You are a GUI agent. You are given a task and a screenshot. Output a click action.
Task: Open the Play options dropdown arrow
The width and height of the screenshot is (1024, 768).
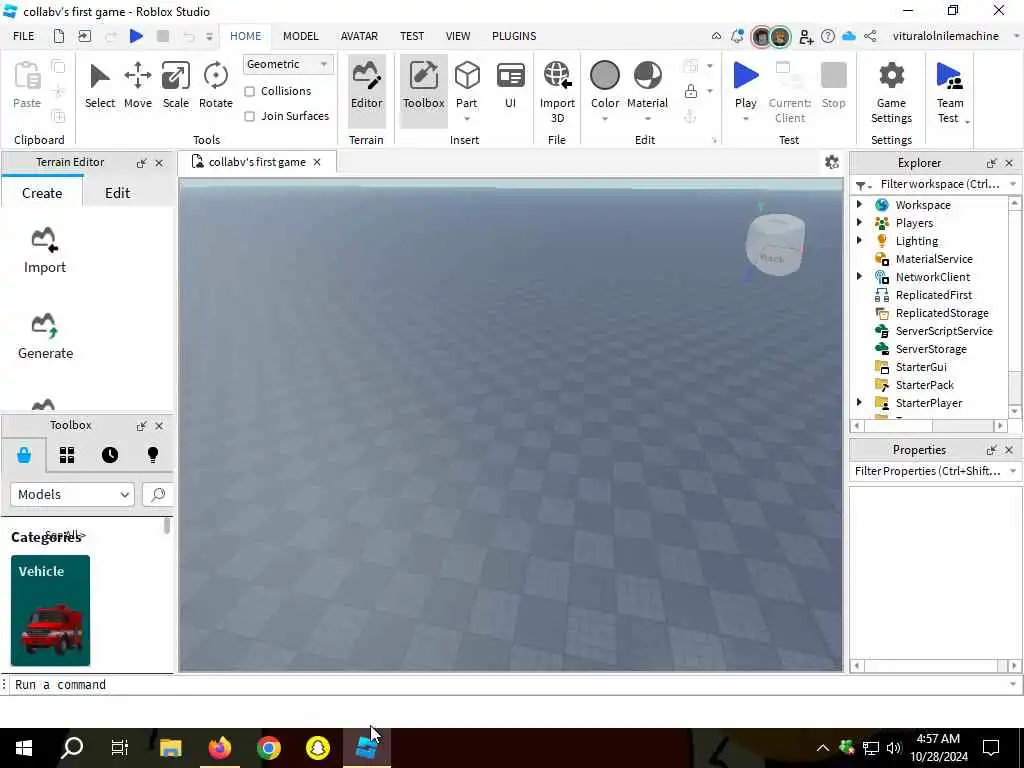click(x=745, y=119)
